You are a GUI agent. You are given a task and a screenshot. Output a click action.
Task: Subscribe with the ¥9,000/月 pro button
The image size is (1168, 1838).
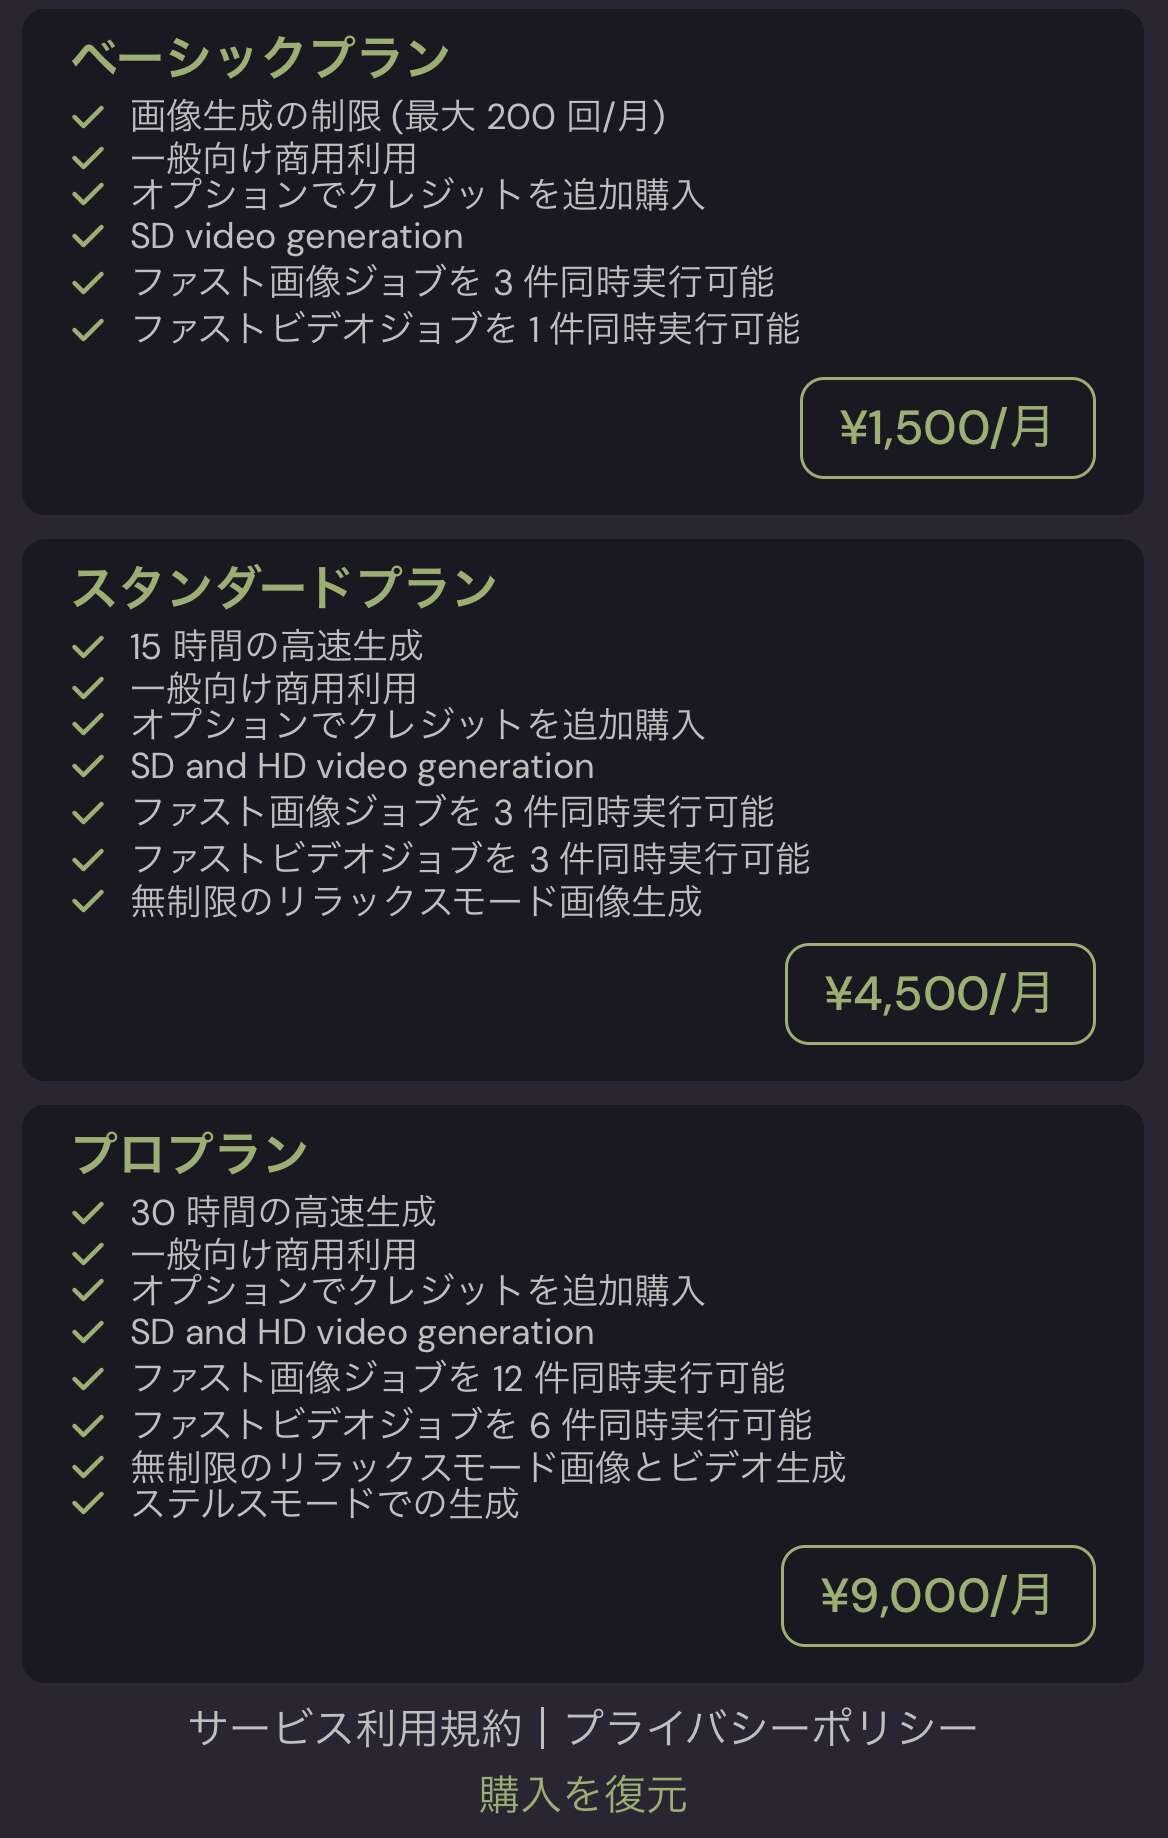[937, 1595]
